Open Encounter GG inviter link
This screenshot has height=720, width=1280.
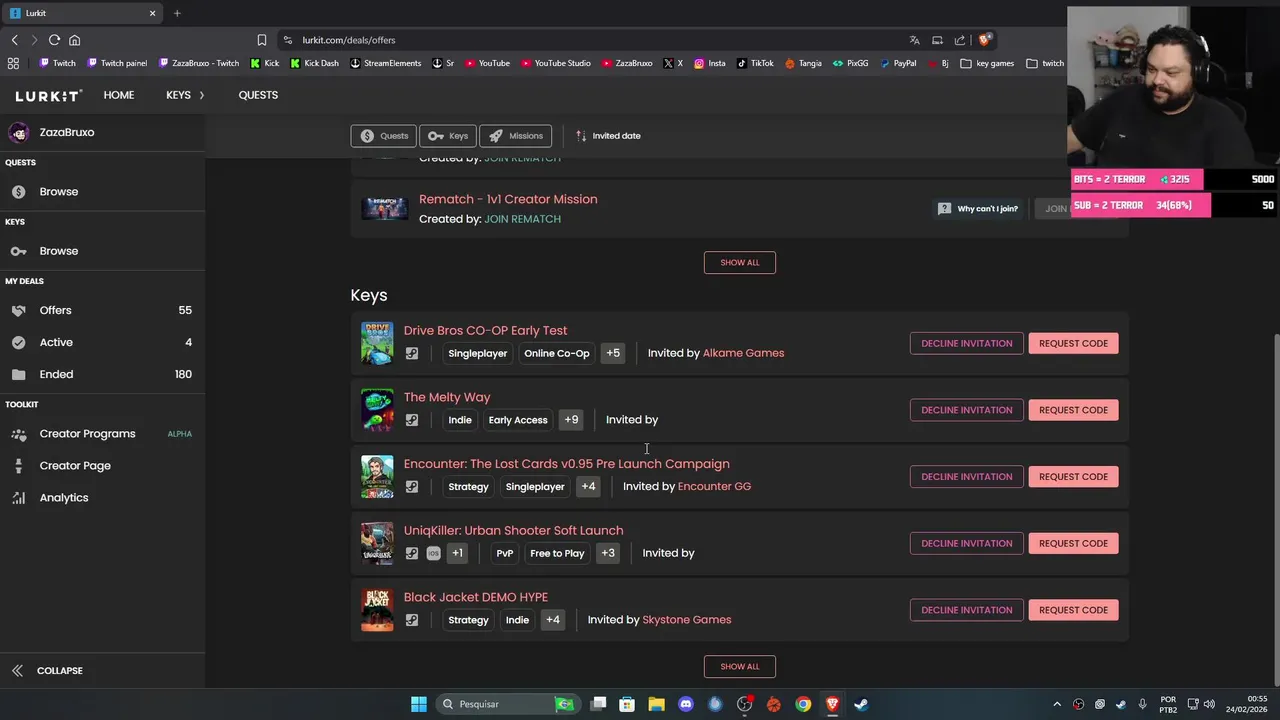click(714, 487)
